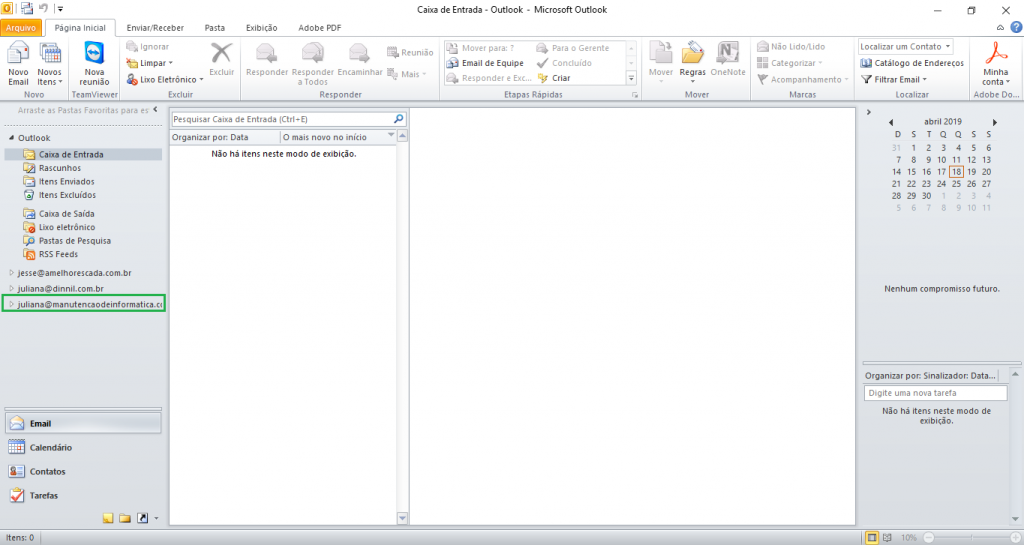
Task: Switch to the Exibição tab
Action: click(x=261, y=28)
